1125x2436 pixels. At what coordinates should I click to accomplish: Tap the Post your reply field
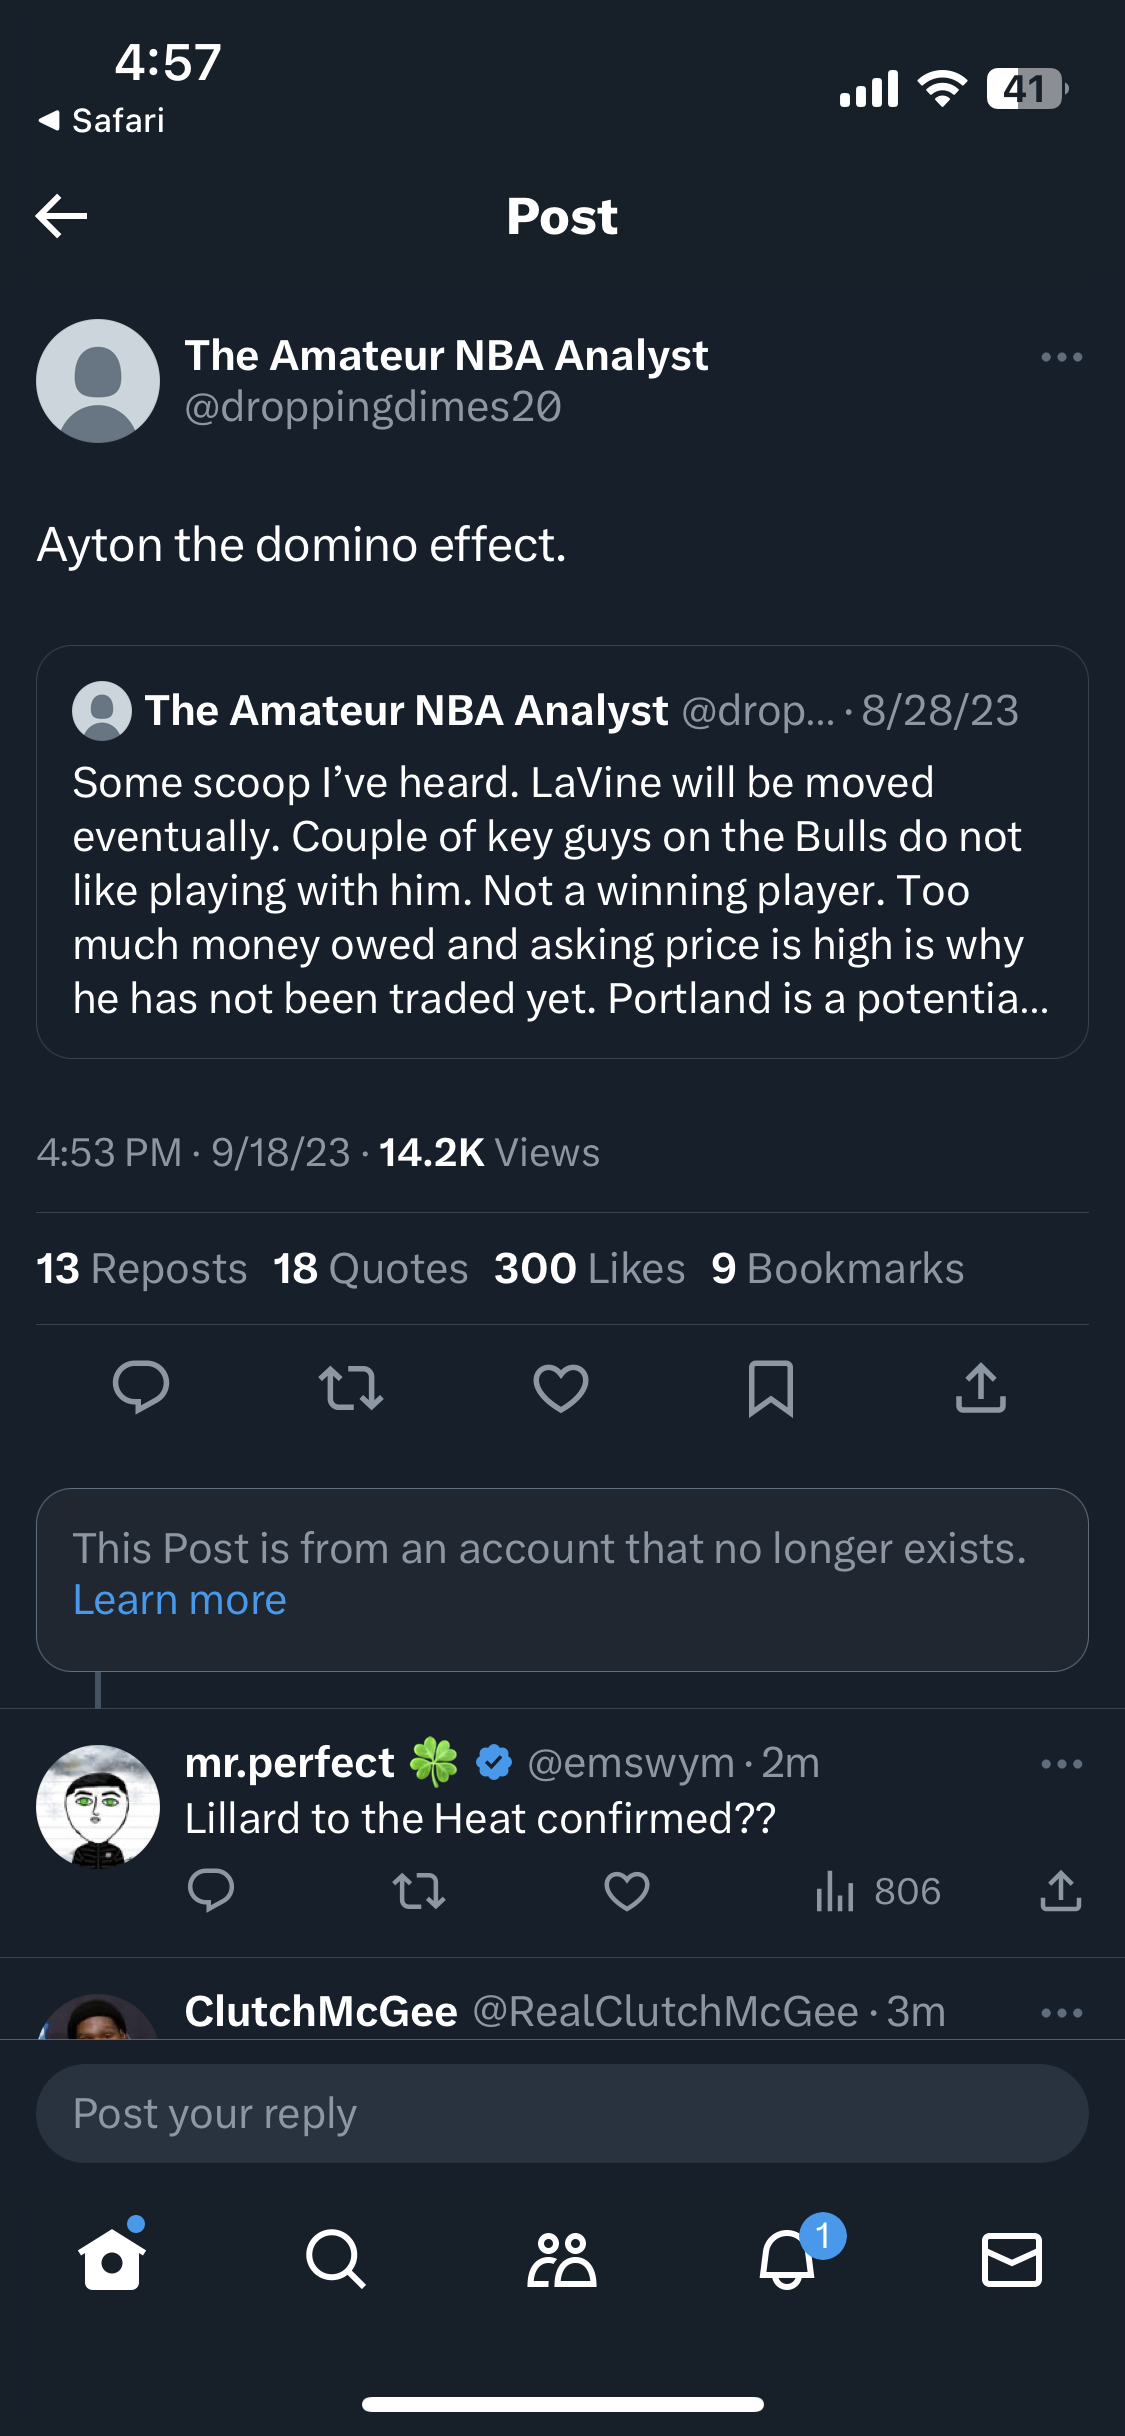click(x=562, y=2113)
